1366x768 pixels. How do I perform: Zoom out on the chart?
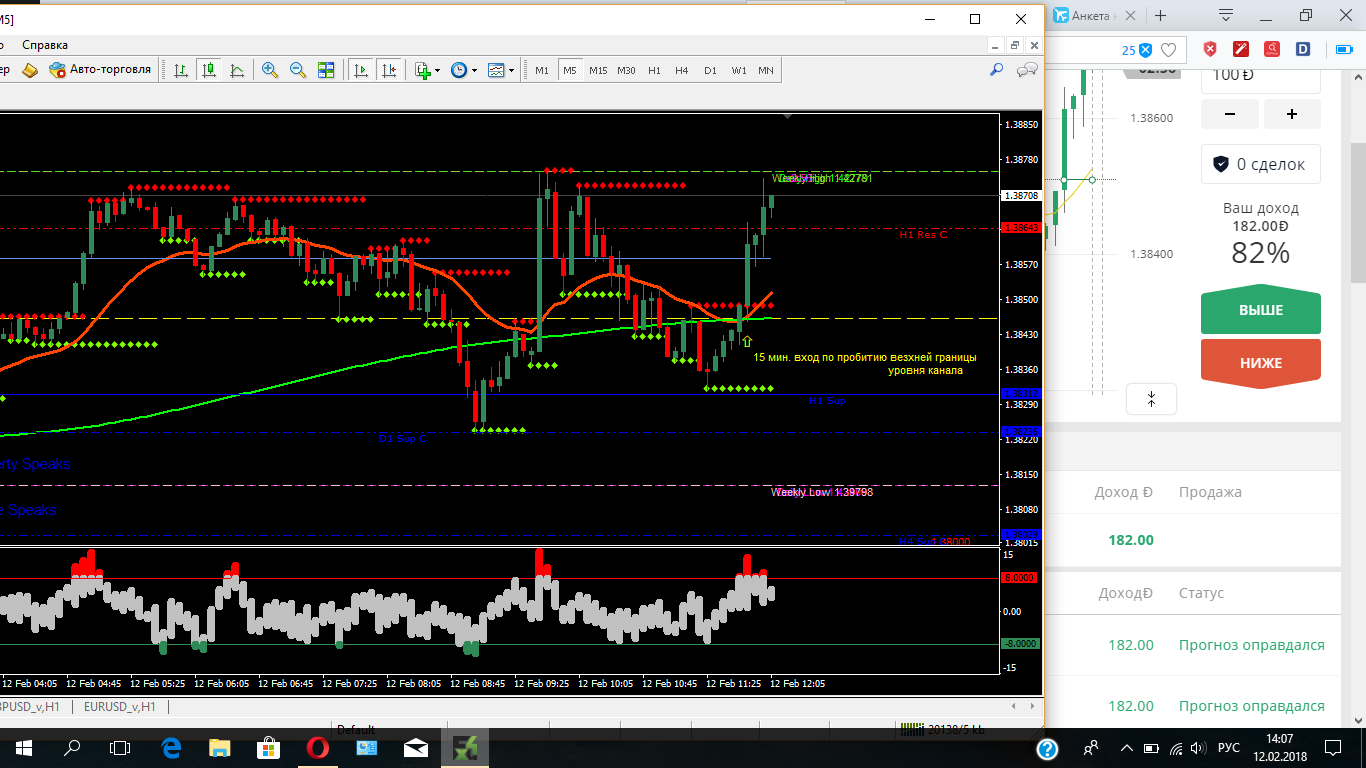(x=298, y=70)
